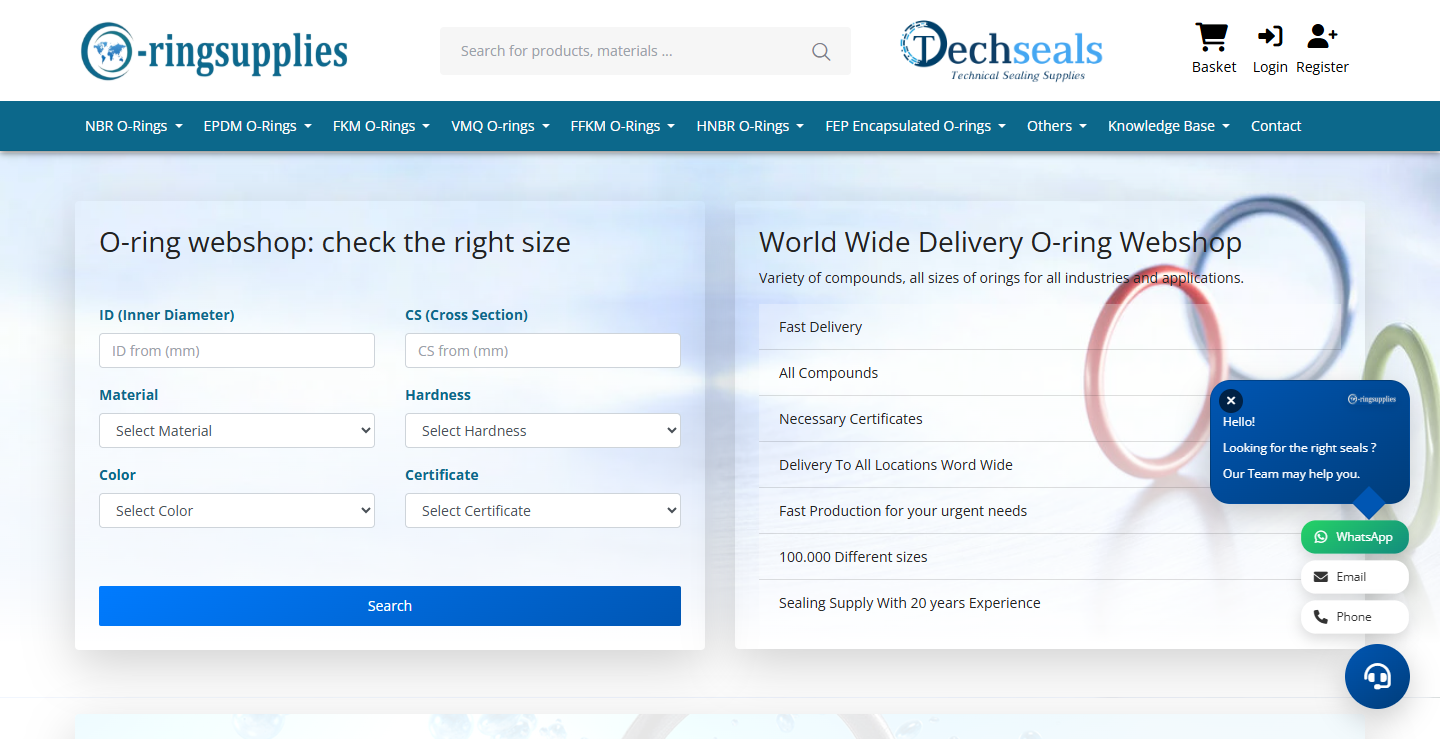Click the blue Search button

[x=390, y=606]
